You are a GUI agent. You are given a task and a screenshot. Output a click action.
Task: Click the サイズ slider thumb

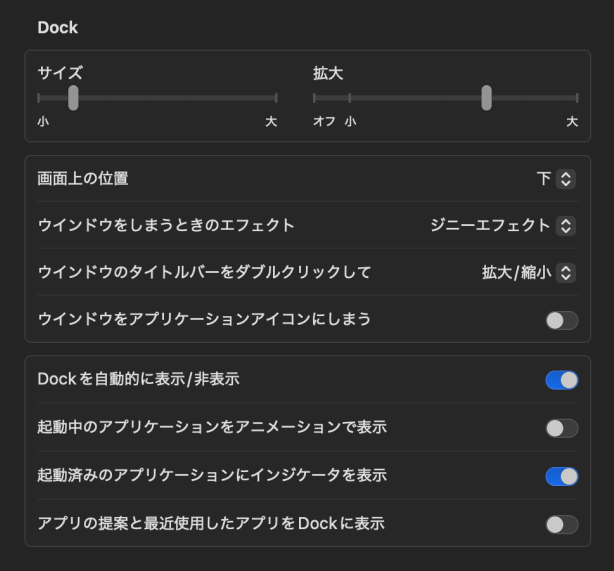[73, 98]
